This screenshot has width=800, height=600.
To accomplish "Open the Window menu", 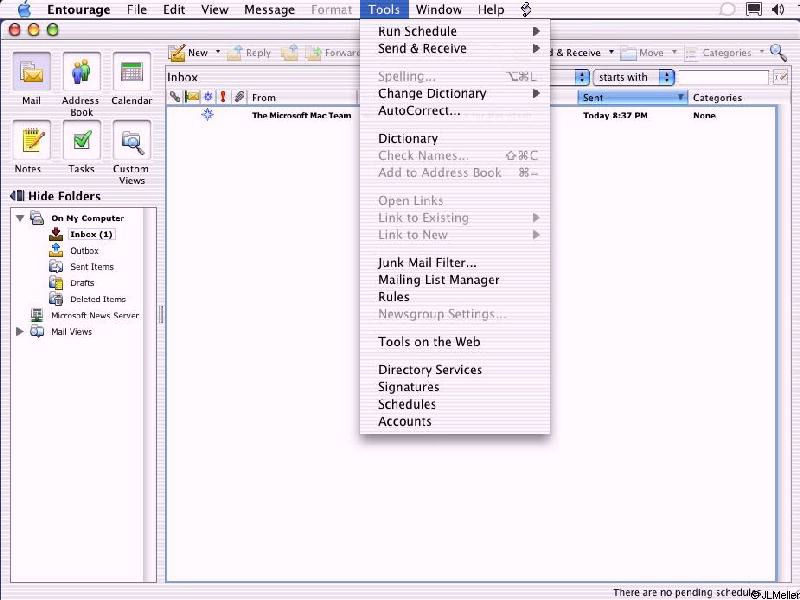I will pyautogui.click(x=439, y=10).
